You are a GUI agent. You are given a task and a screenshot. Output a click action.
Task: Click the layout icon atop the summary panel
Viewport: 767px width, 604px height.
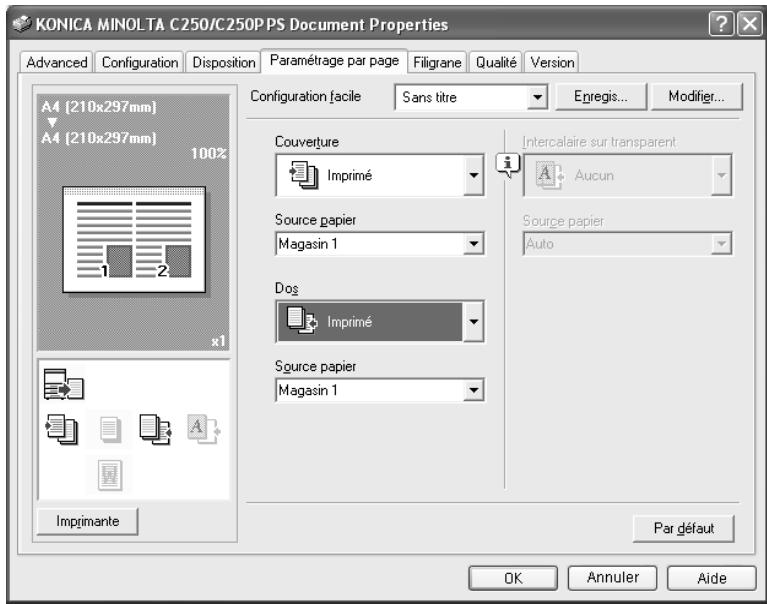point(64,384)
